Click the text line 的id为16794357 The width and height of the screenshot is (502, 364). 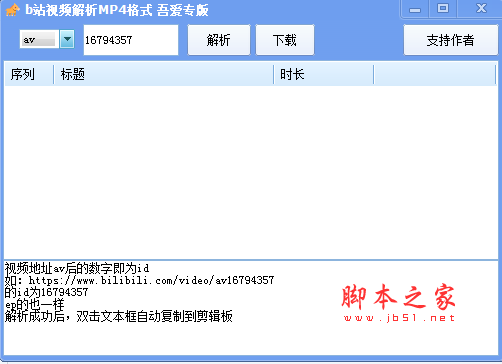[x=46, y=292]
